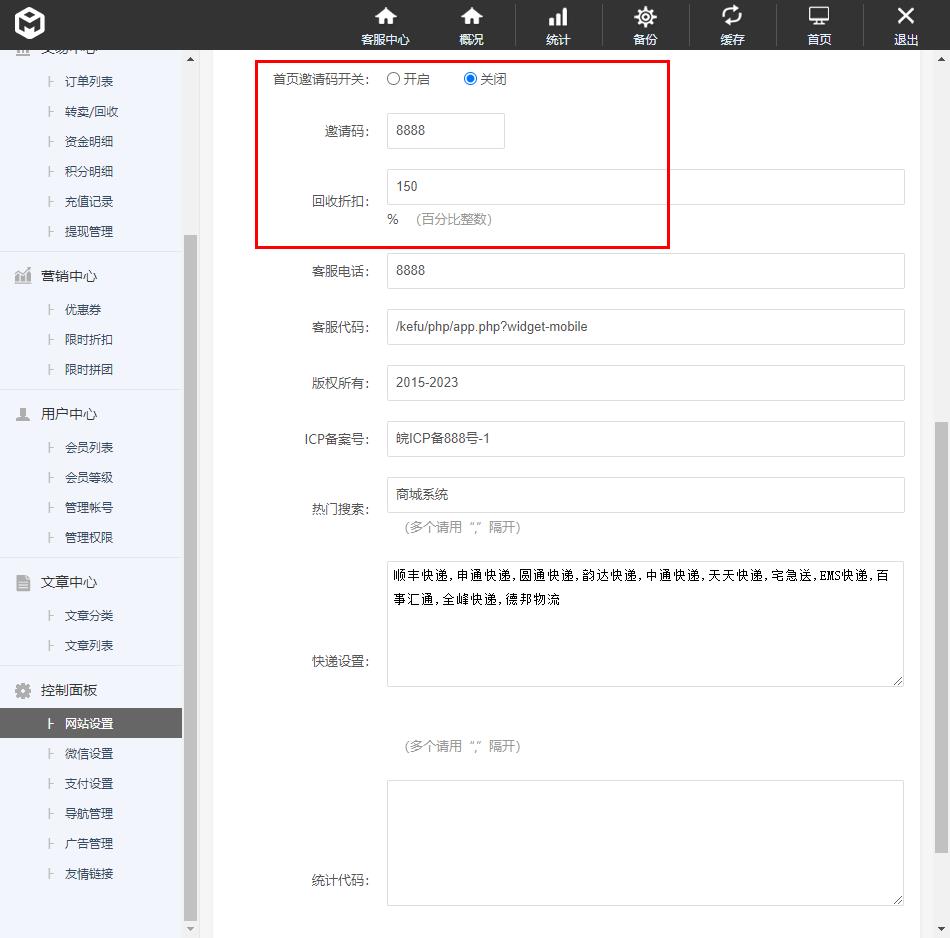The width and height of the screenshot is (950, 938).
Task: Select the 关闭 radio option
Action: [467, 79]
